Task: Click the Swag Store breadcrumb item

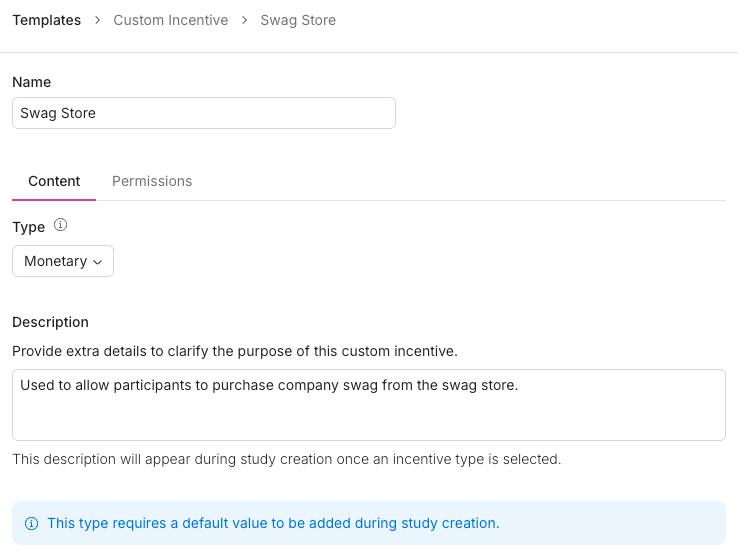Action: click(298, 20)
